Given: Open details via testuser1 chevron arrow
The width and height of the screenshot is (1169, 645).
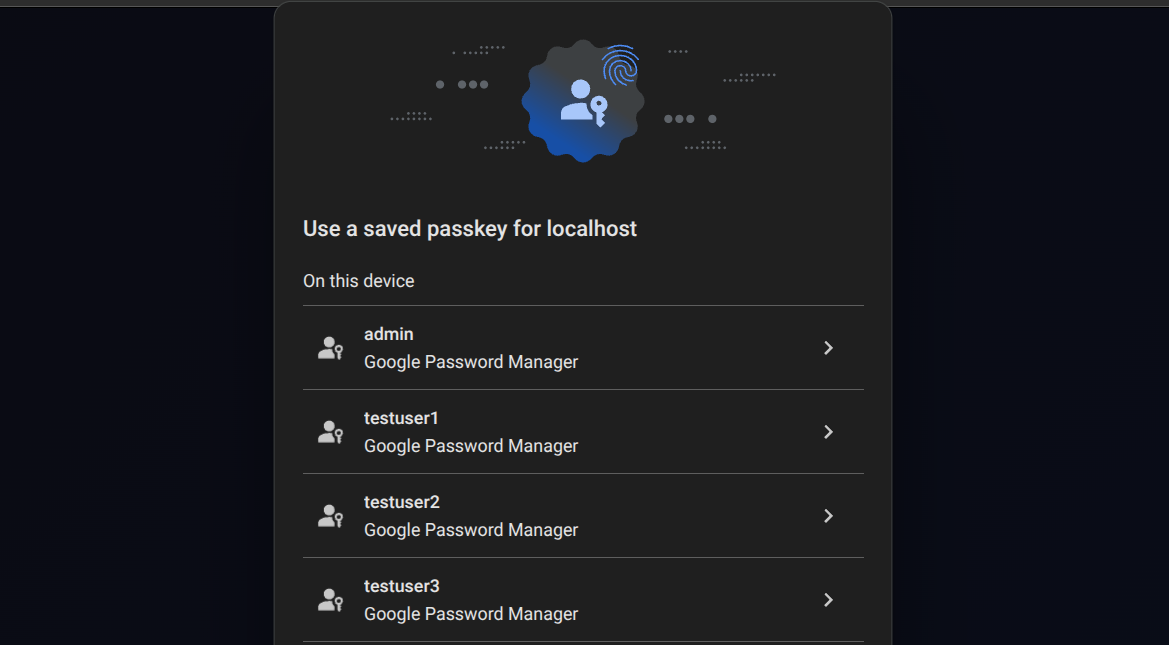Looking at the screenshot, I should tap(828, 431).
